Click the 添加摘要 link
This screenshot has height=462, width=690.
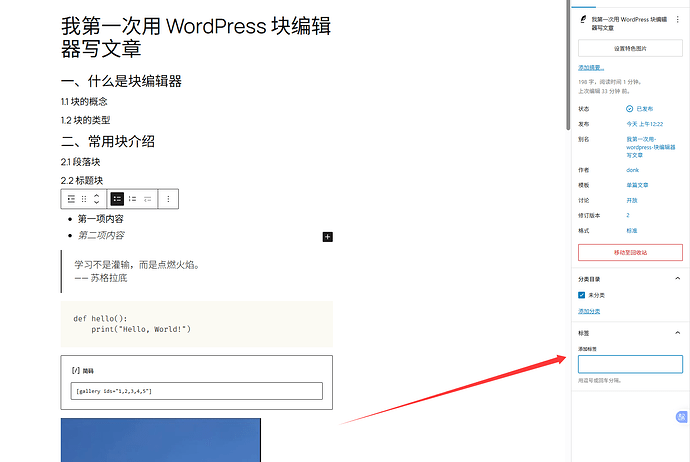point(591,68)
